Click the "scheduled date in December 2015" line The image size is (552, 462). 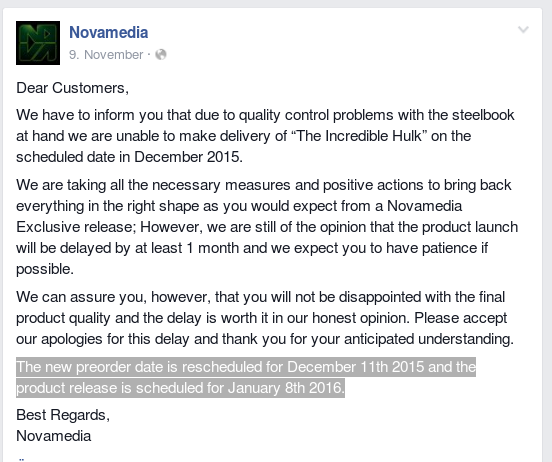click(130, 157)
